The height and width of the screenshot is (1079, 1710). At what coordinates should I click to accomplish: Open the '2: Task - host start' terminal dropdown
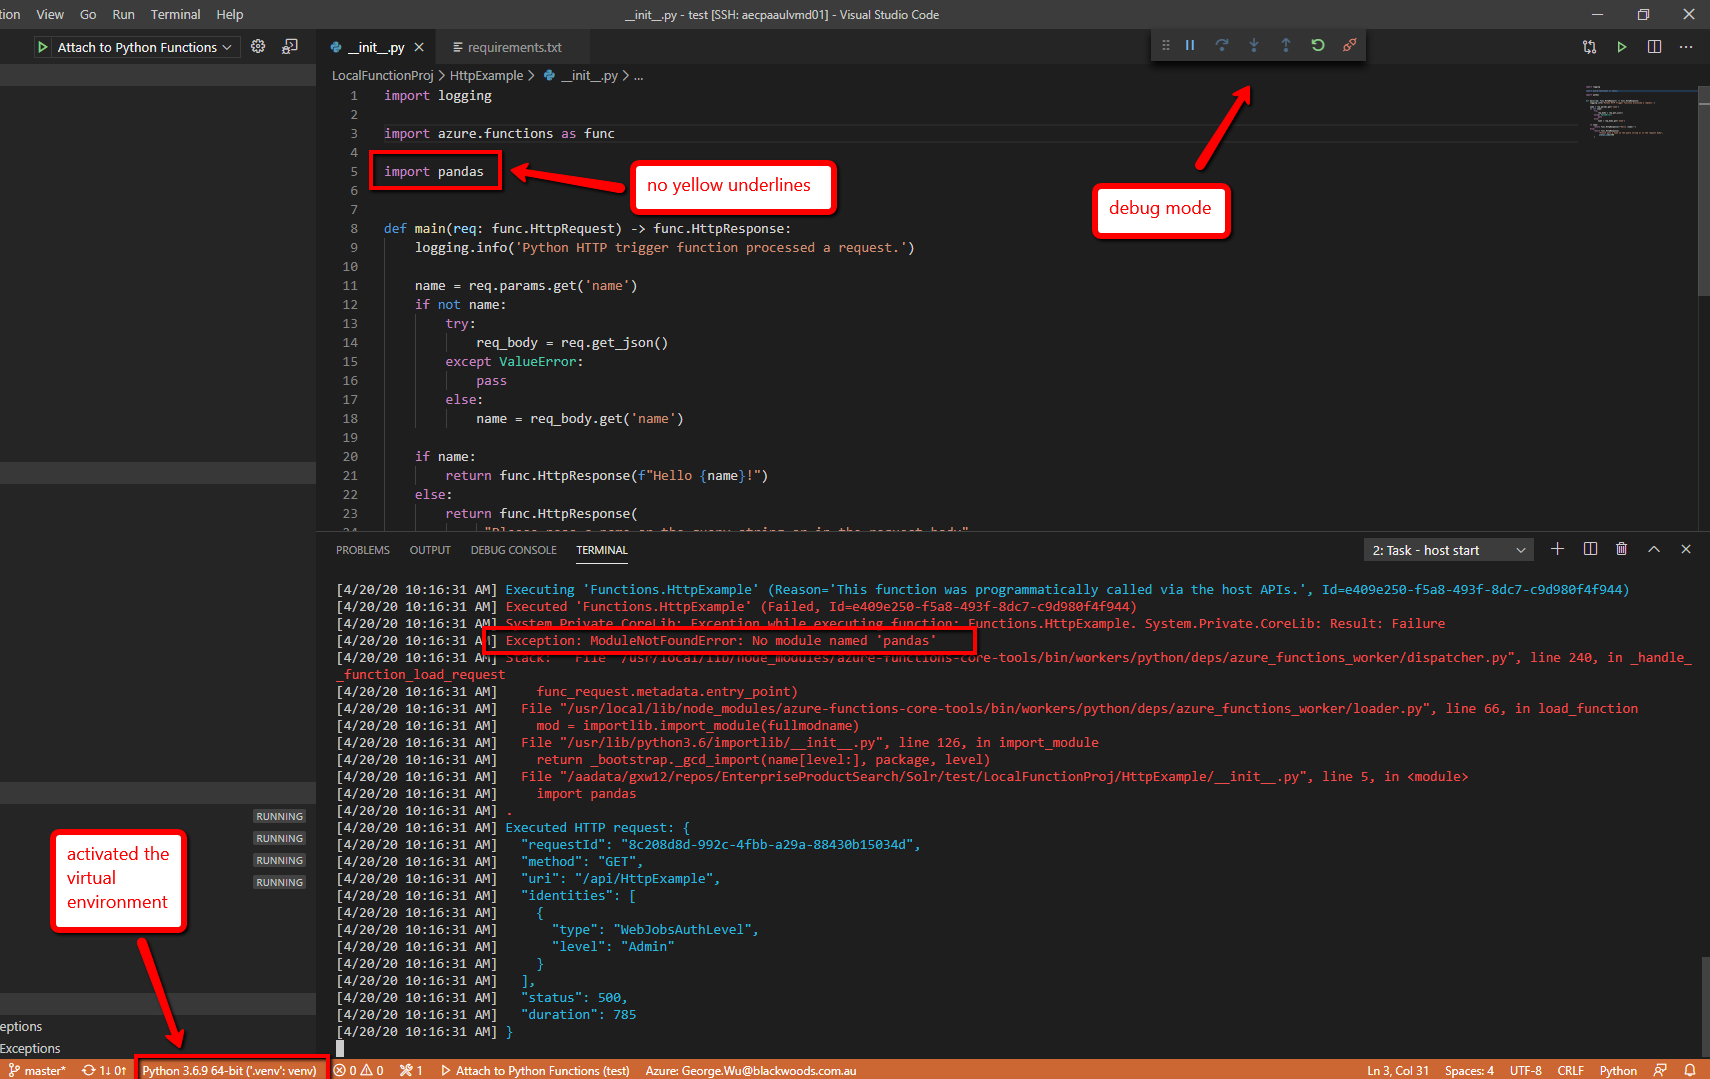click(1449, 550)
